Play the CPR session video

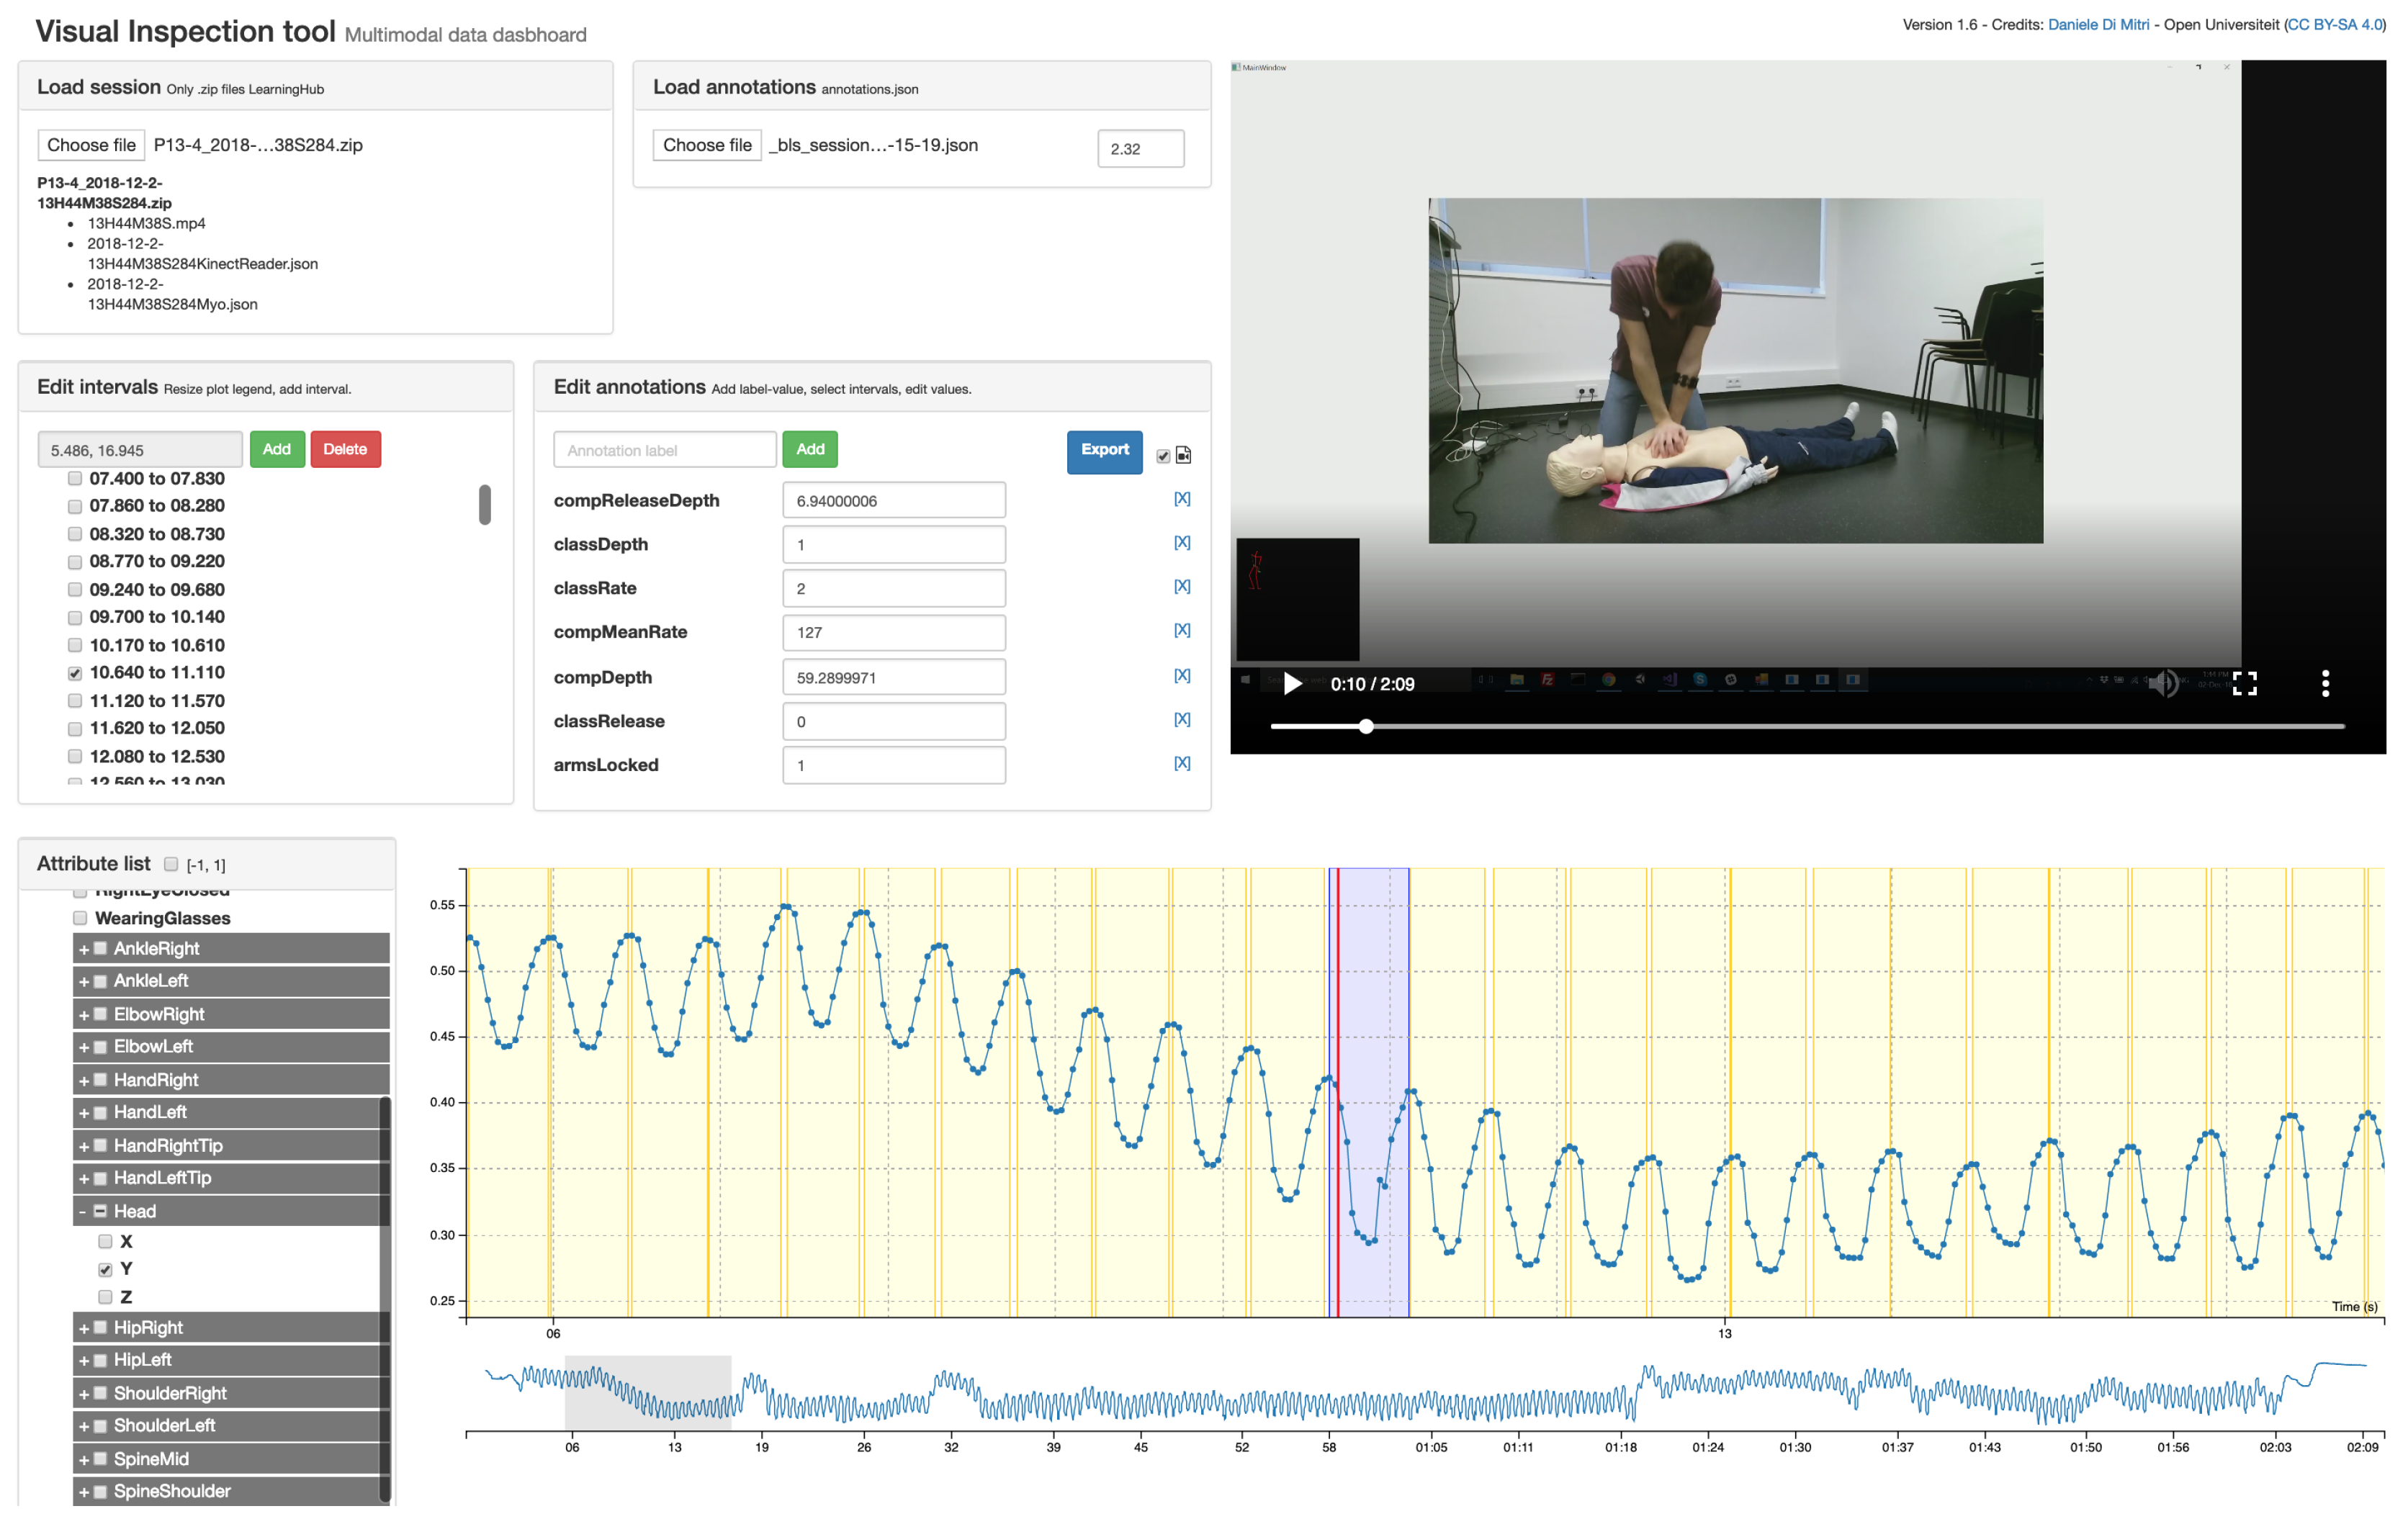coord(1292,684)
